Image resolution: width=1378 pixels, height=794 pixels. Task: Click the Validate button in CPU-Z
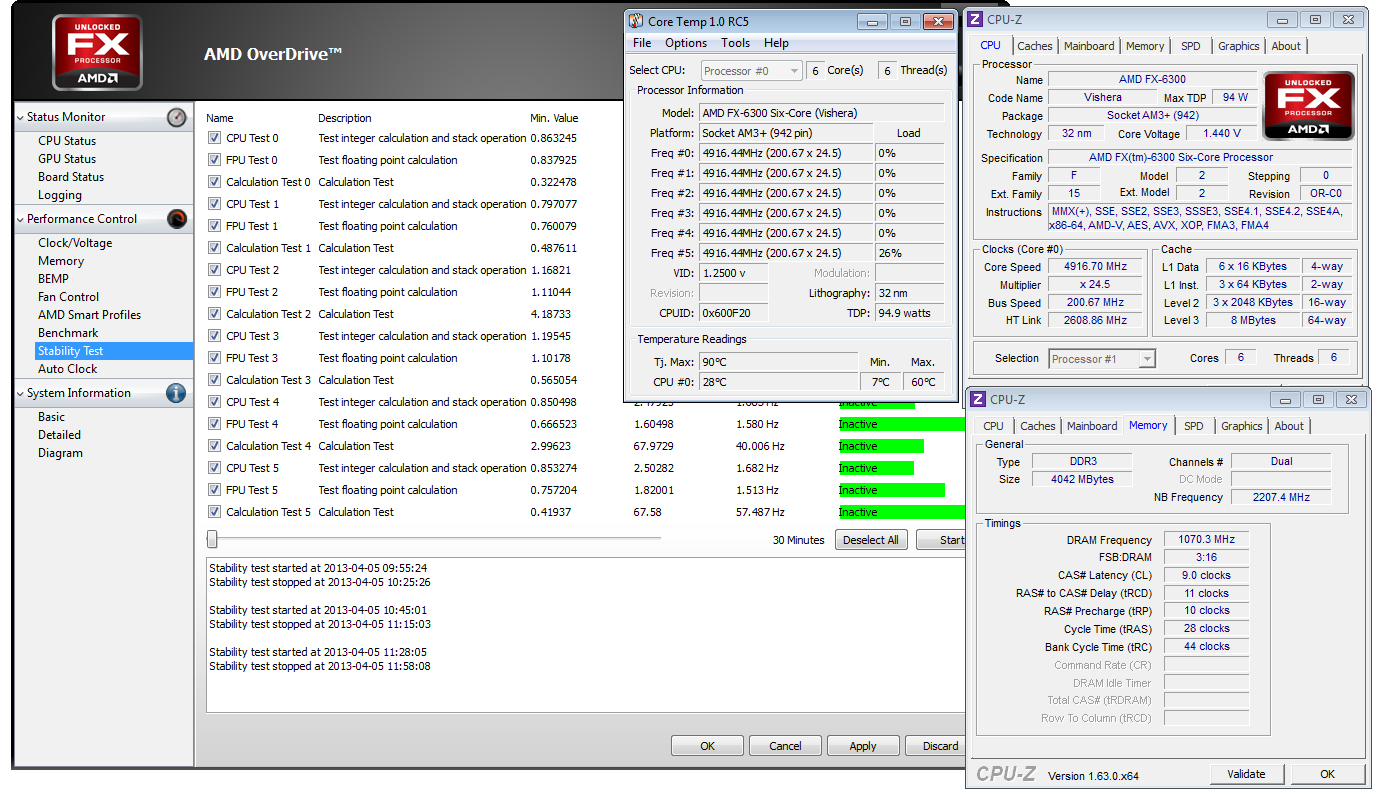(1246, 774)
